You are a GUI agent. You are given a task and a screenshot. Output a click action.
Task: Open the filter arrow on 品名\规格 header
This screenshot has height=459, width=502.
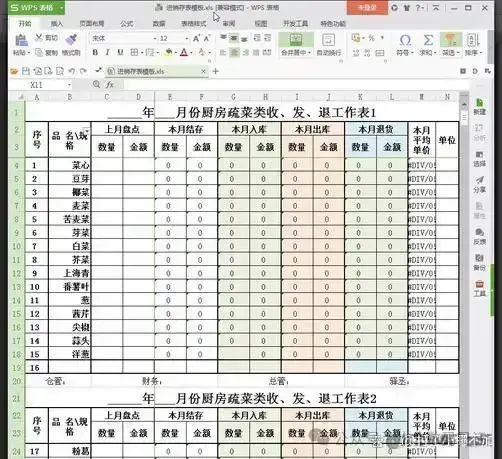pos(87,131)
